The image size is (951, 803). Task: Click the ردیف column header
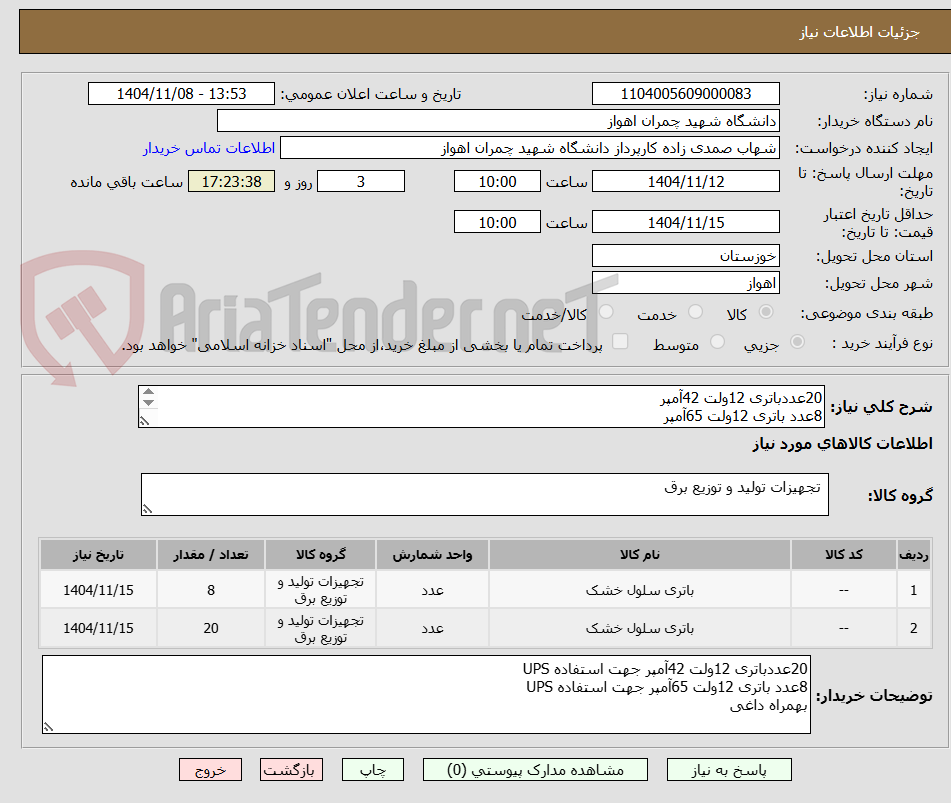(x=913, y=554)
